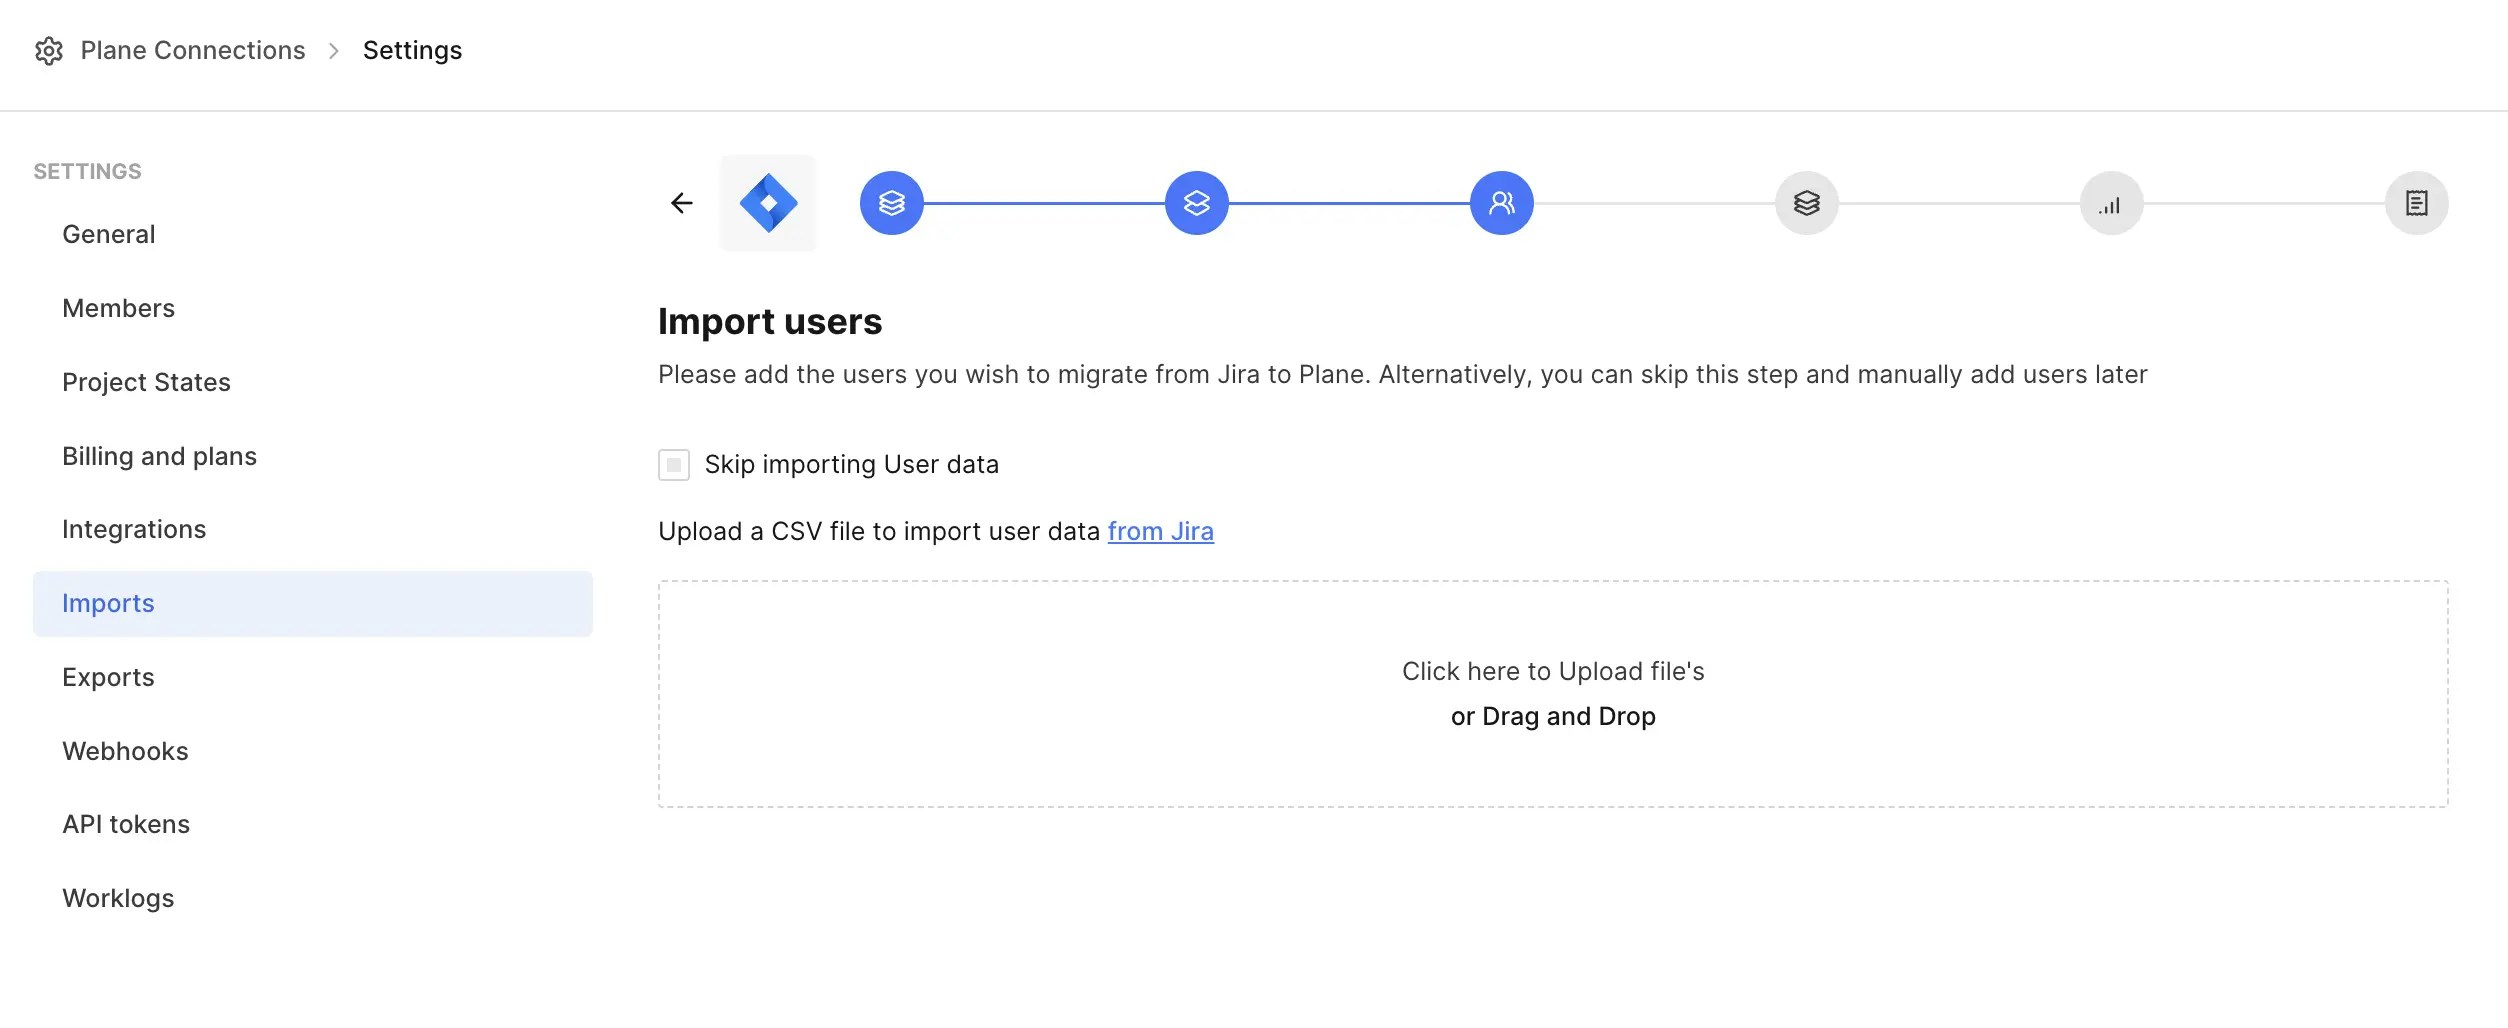This screenshot has height=1028, width=2508.
Task: Open the Imports section in Settings
Action: click(x=108, y=603)
